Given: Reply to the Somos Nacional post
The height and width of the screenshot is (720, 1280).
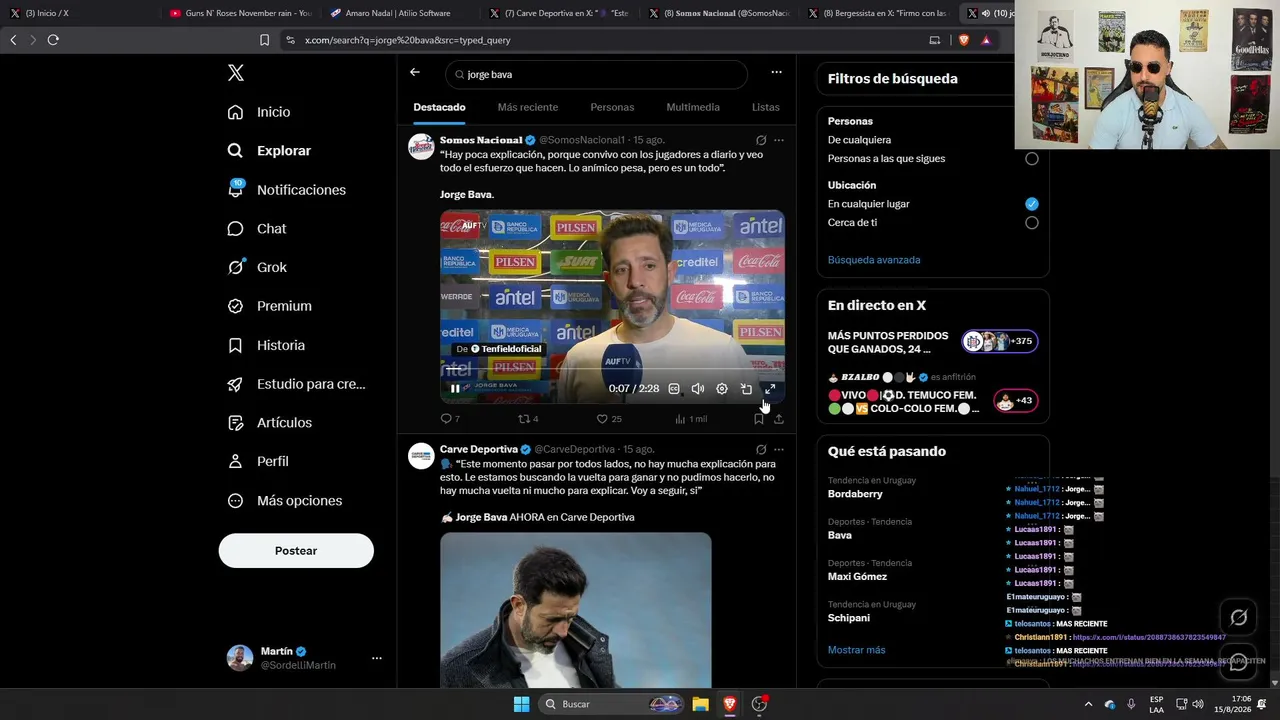Looking at the screenshot, I should coord(450,419).
